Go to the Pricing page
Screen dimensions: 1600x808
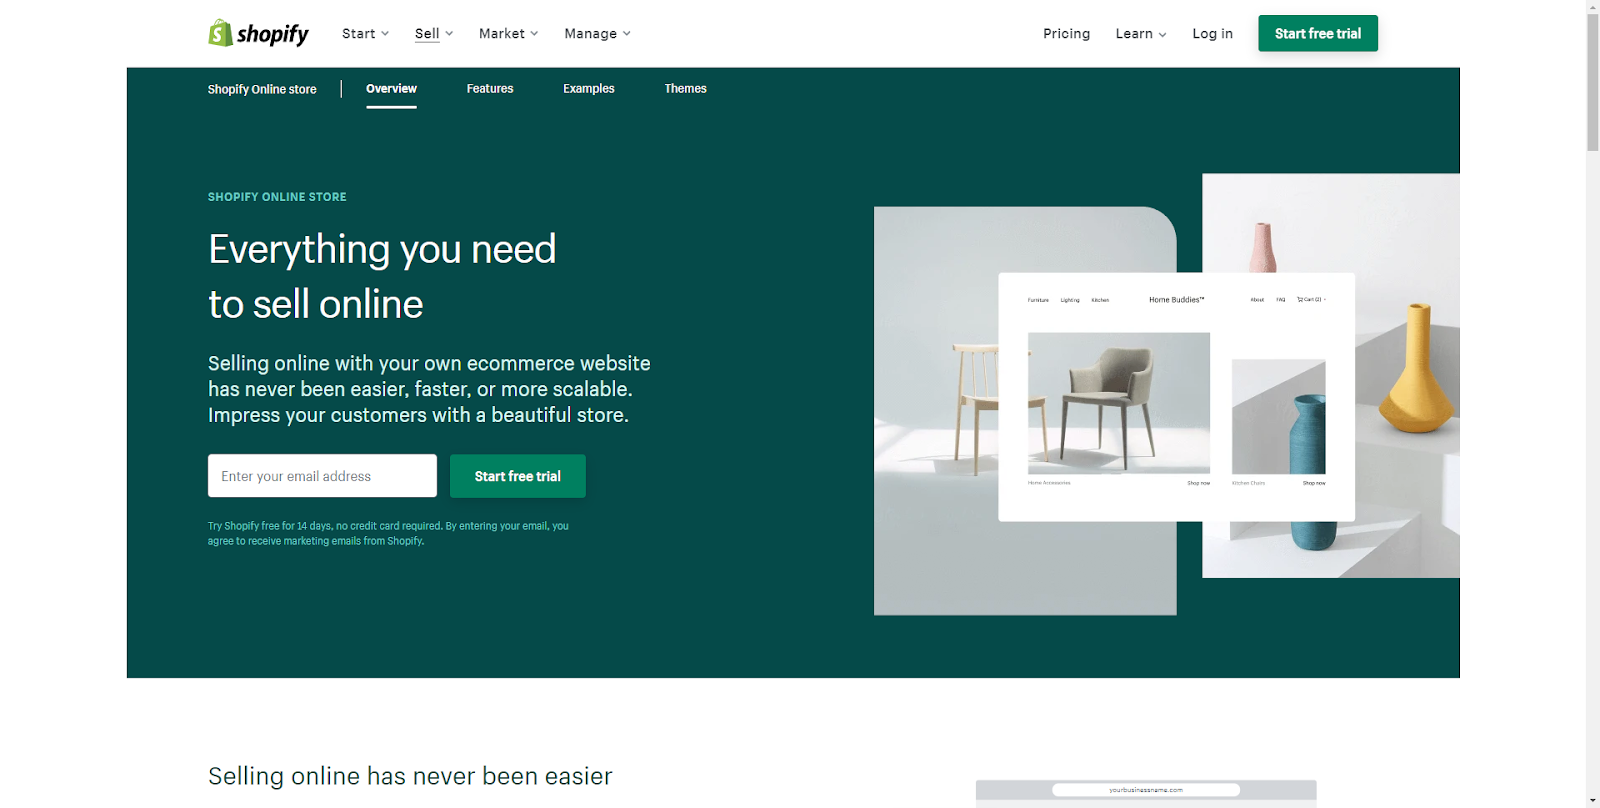point(1066,33)
